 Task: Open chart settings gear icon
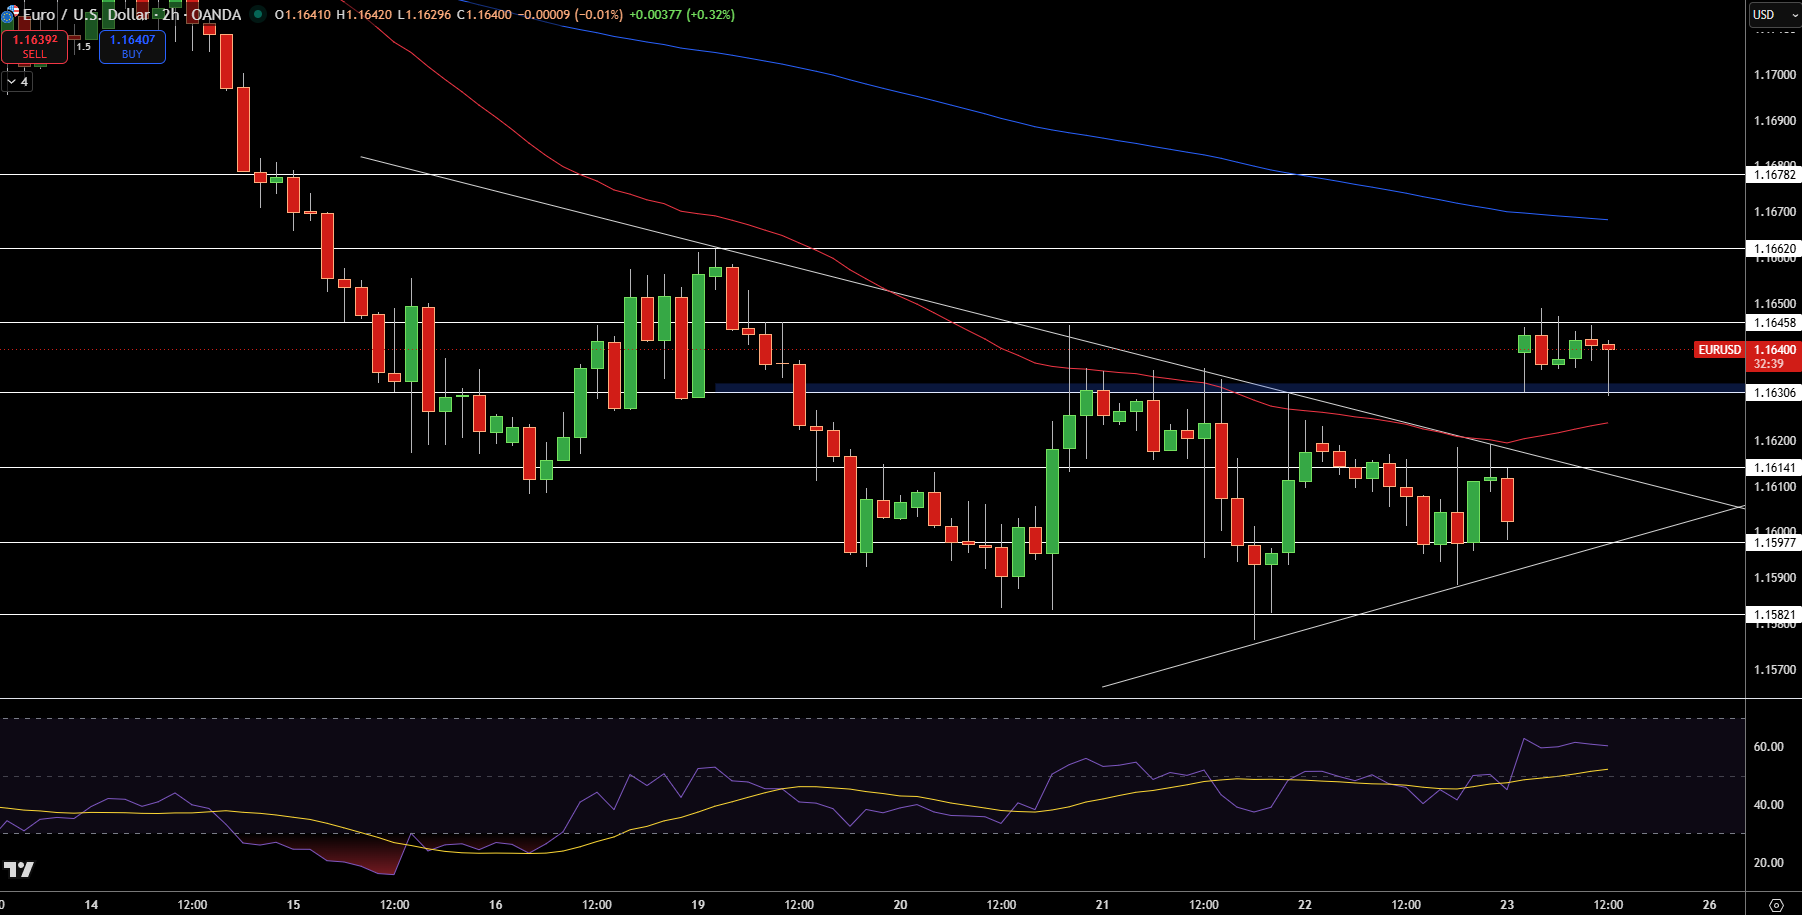coord(1776,905)
